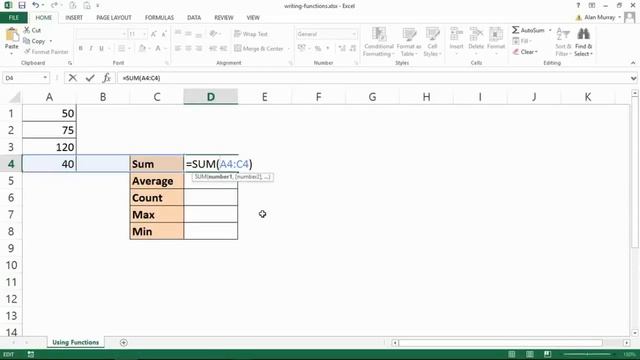640x360 pixels.
Task: Select the Using Functions sheet tab
Action: pyautogui.click(x=76, y=342)
